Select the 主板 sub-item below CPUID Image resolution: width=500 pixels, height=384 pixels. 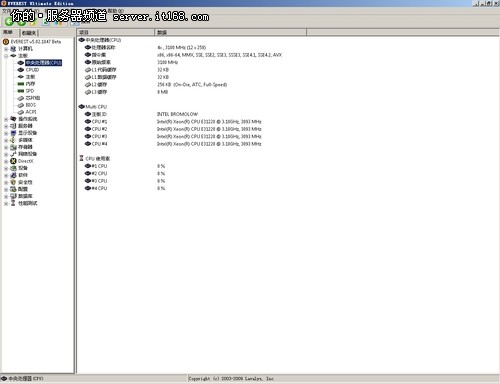pyautogui.click(x=30, y=77)
